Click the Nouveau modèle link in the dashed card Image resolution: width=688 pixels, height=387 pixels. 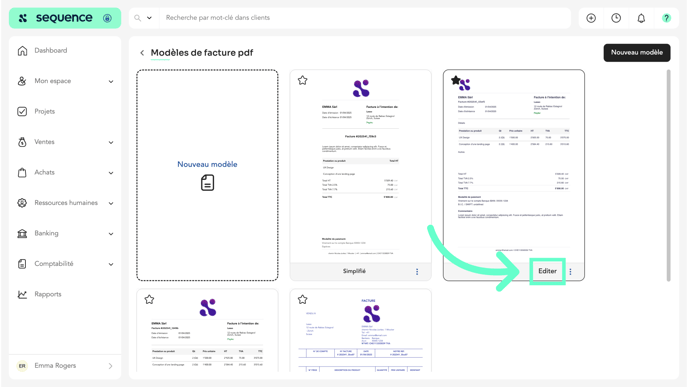(x=207, y=164)
